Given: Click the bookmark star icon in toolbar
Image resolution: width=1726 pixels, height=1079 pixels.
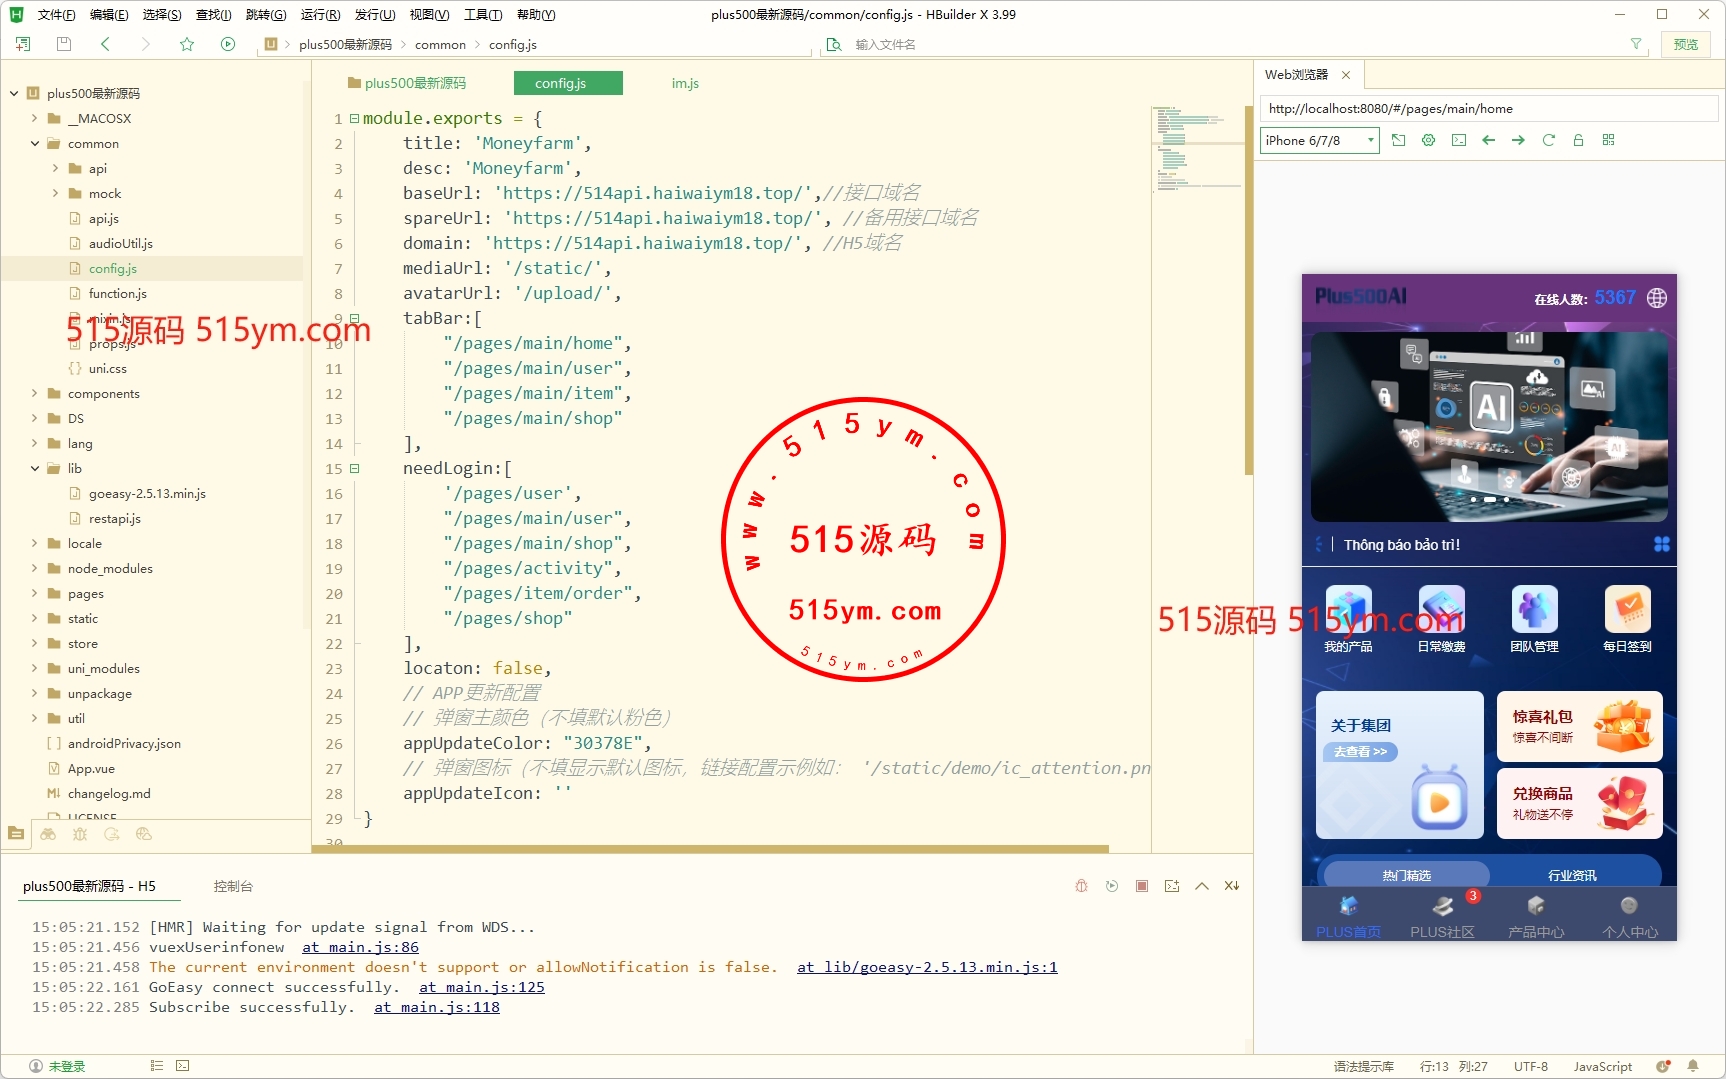Looking at the screenshot, I should coord(187,44).
